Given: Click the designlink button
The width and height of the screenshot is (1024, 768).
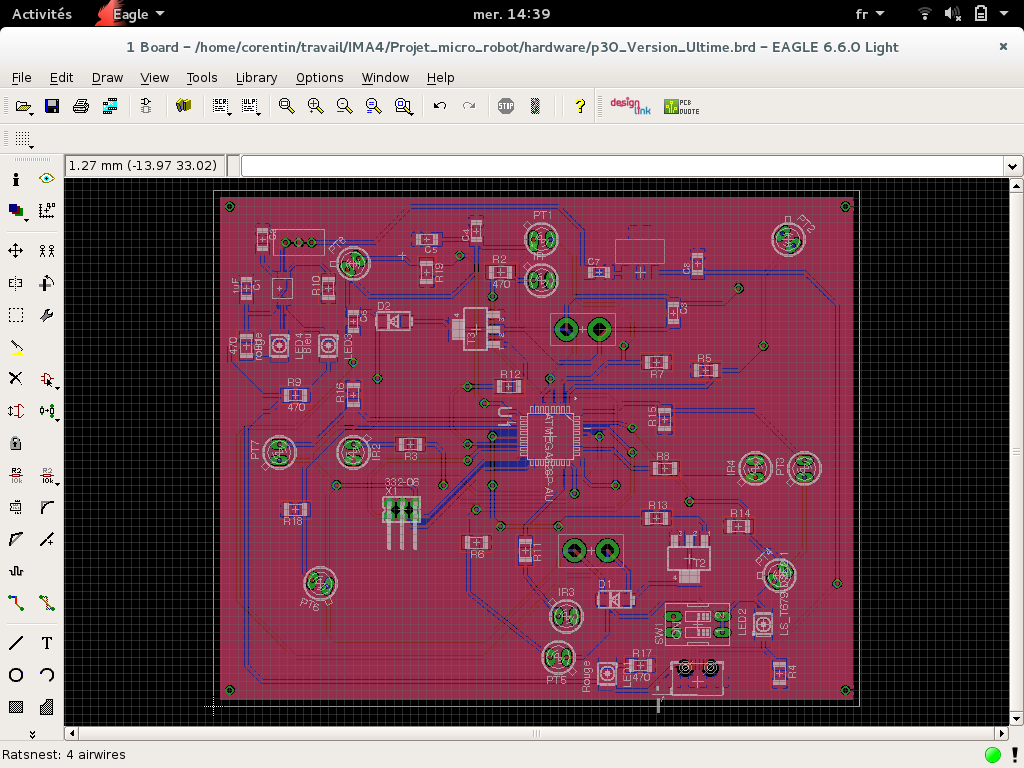Looking at the screenshot, I should point(630,106).
